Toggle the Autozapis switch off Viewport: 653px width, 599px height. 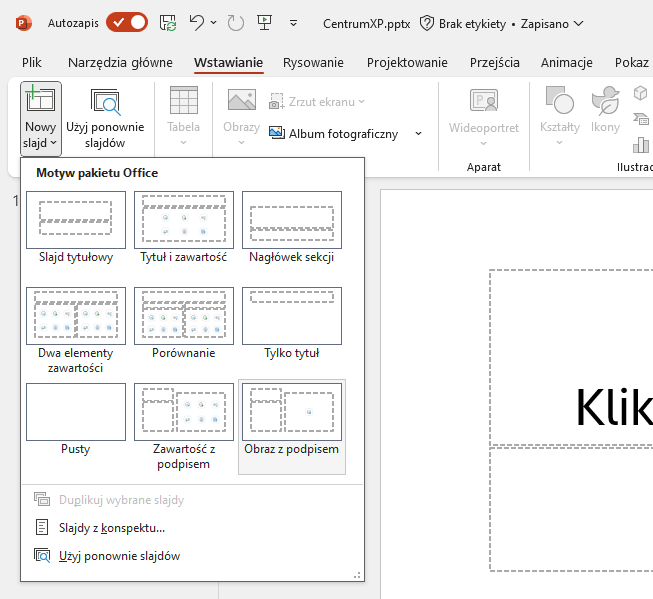tap(127, 22)
